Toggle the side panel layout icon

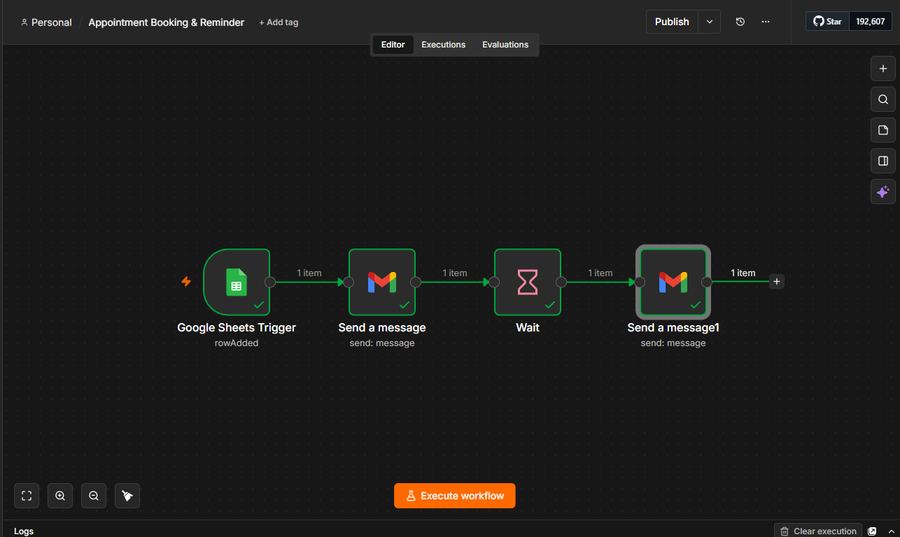pos(883,161)
